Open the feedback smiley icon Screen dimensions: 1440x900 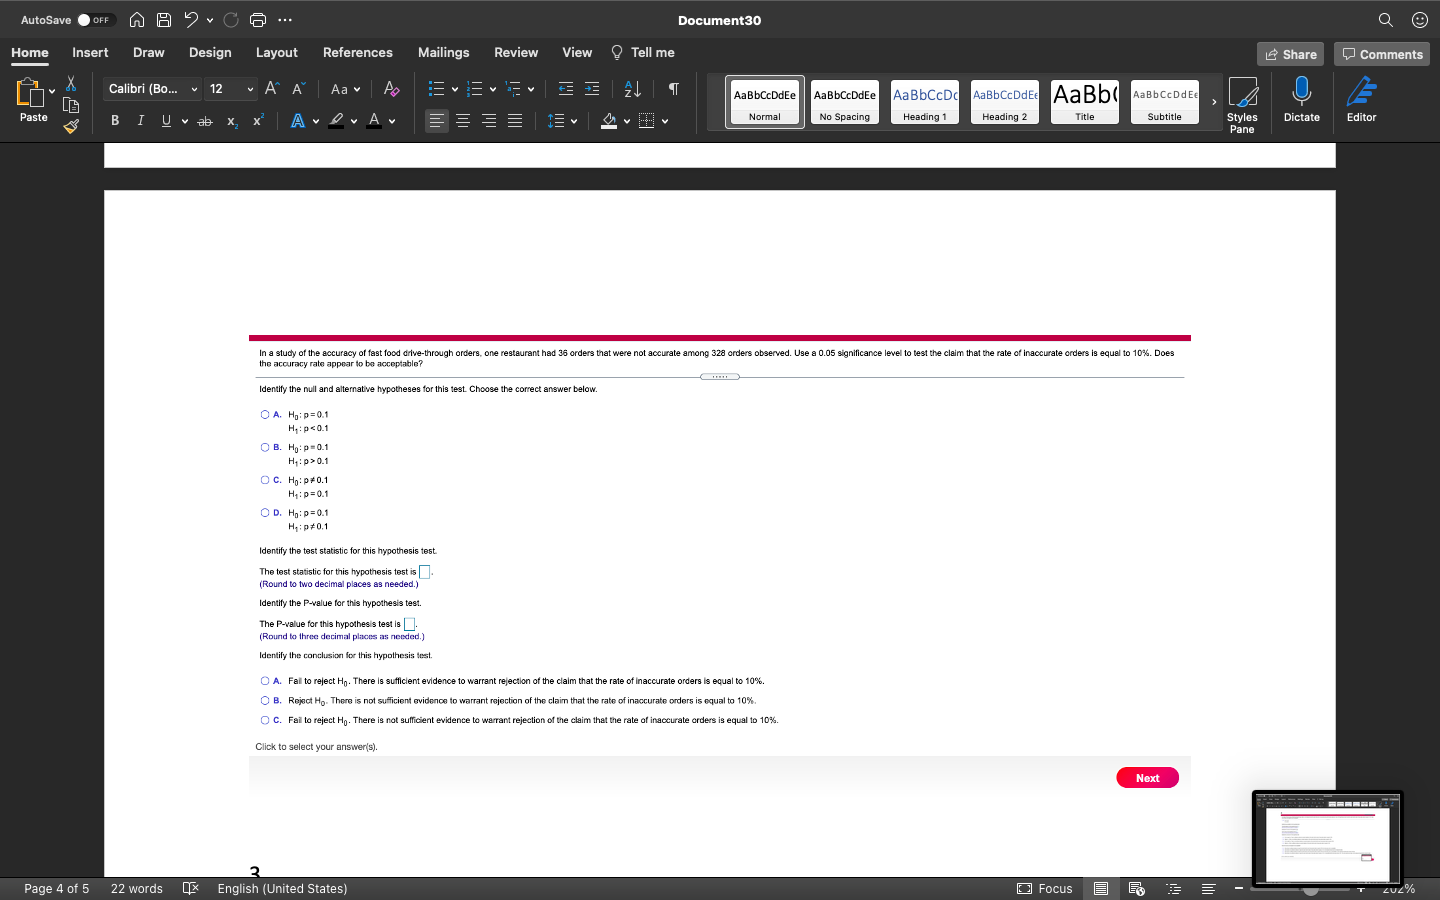[x=1419, y=20]
